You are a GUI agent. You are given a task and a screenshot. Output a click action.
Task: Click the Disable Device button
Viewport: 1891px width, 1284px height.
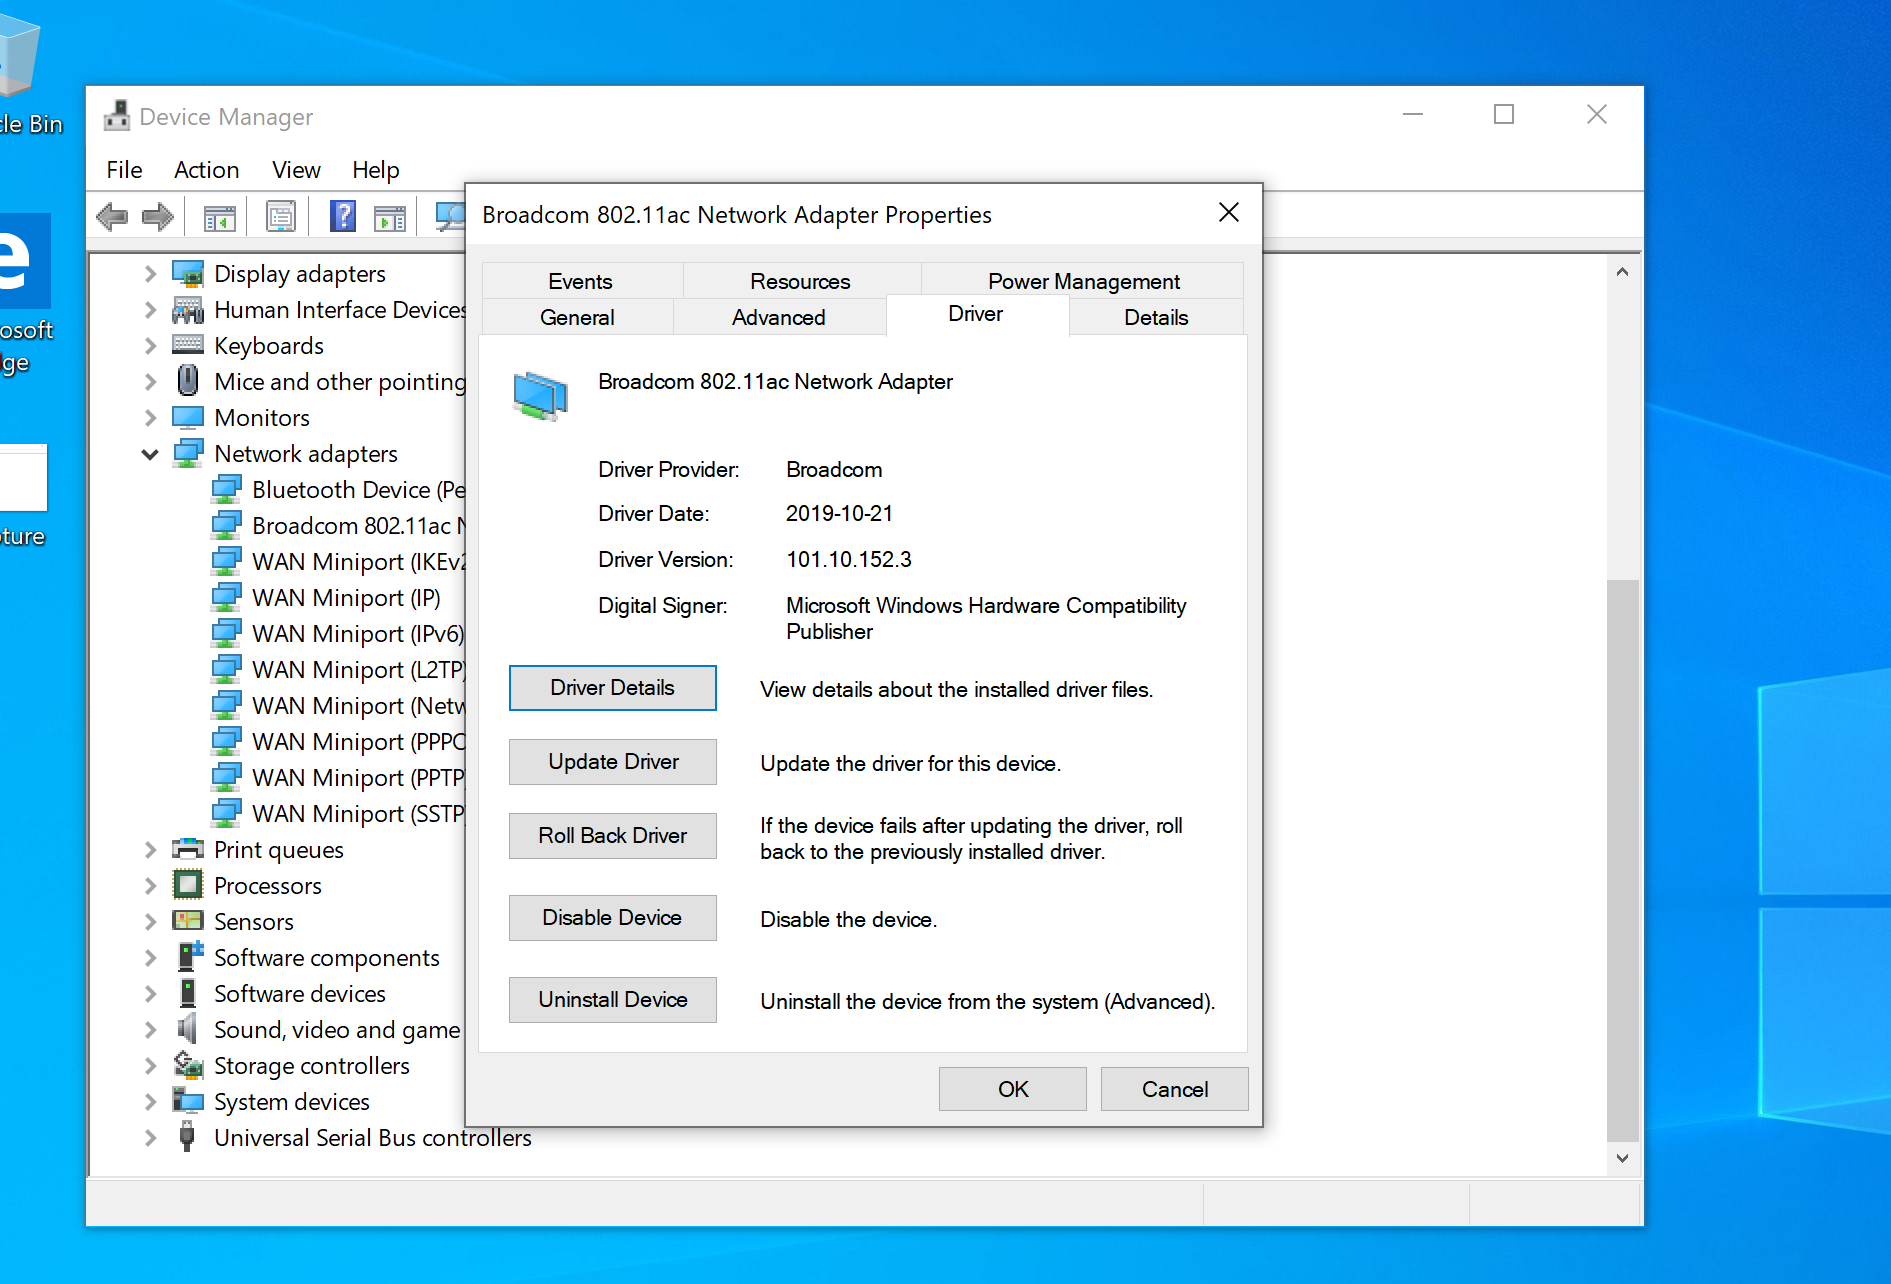(x=613, y=918)
